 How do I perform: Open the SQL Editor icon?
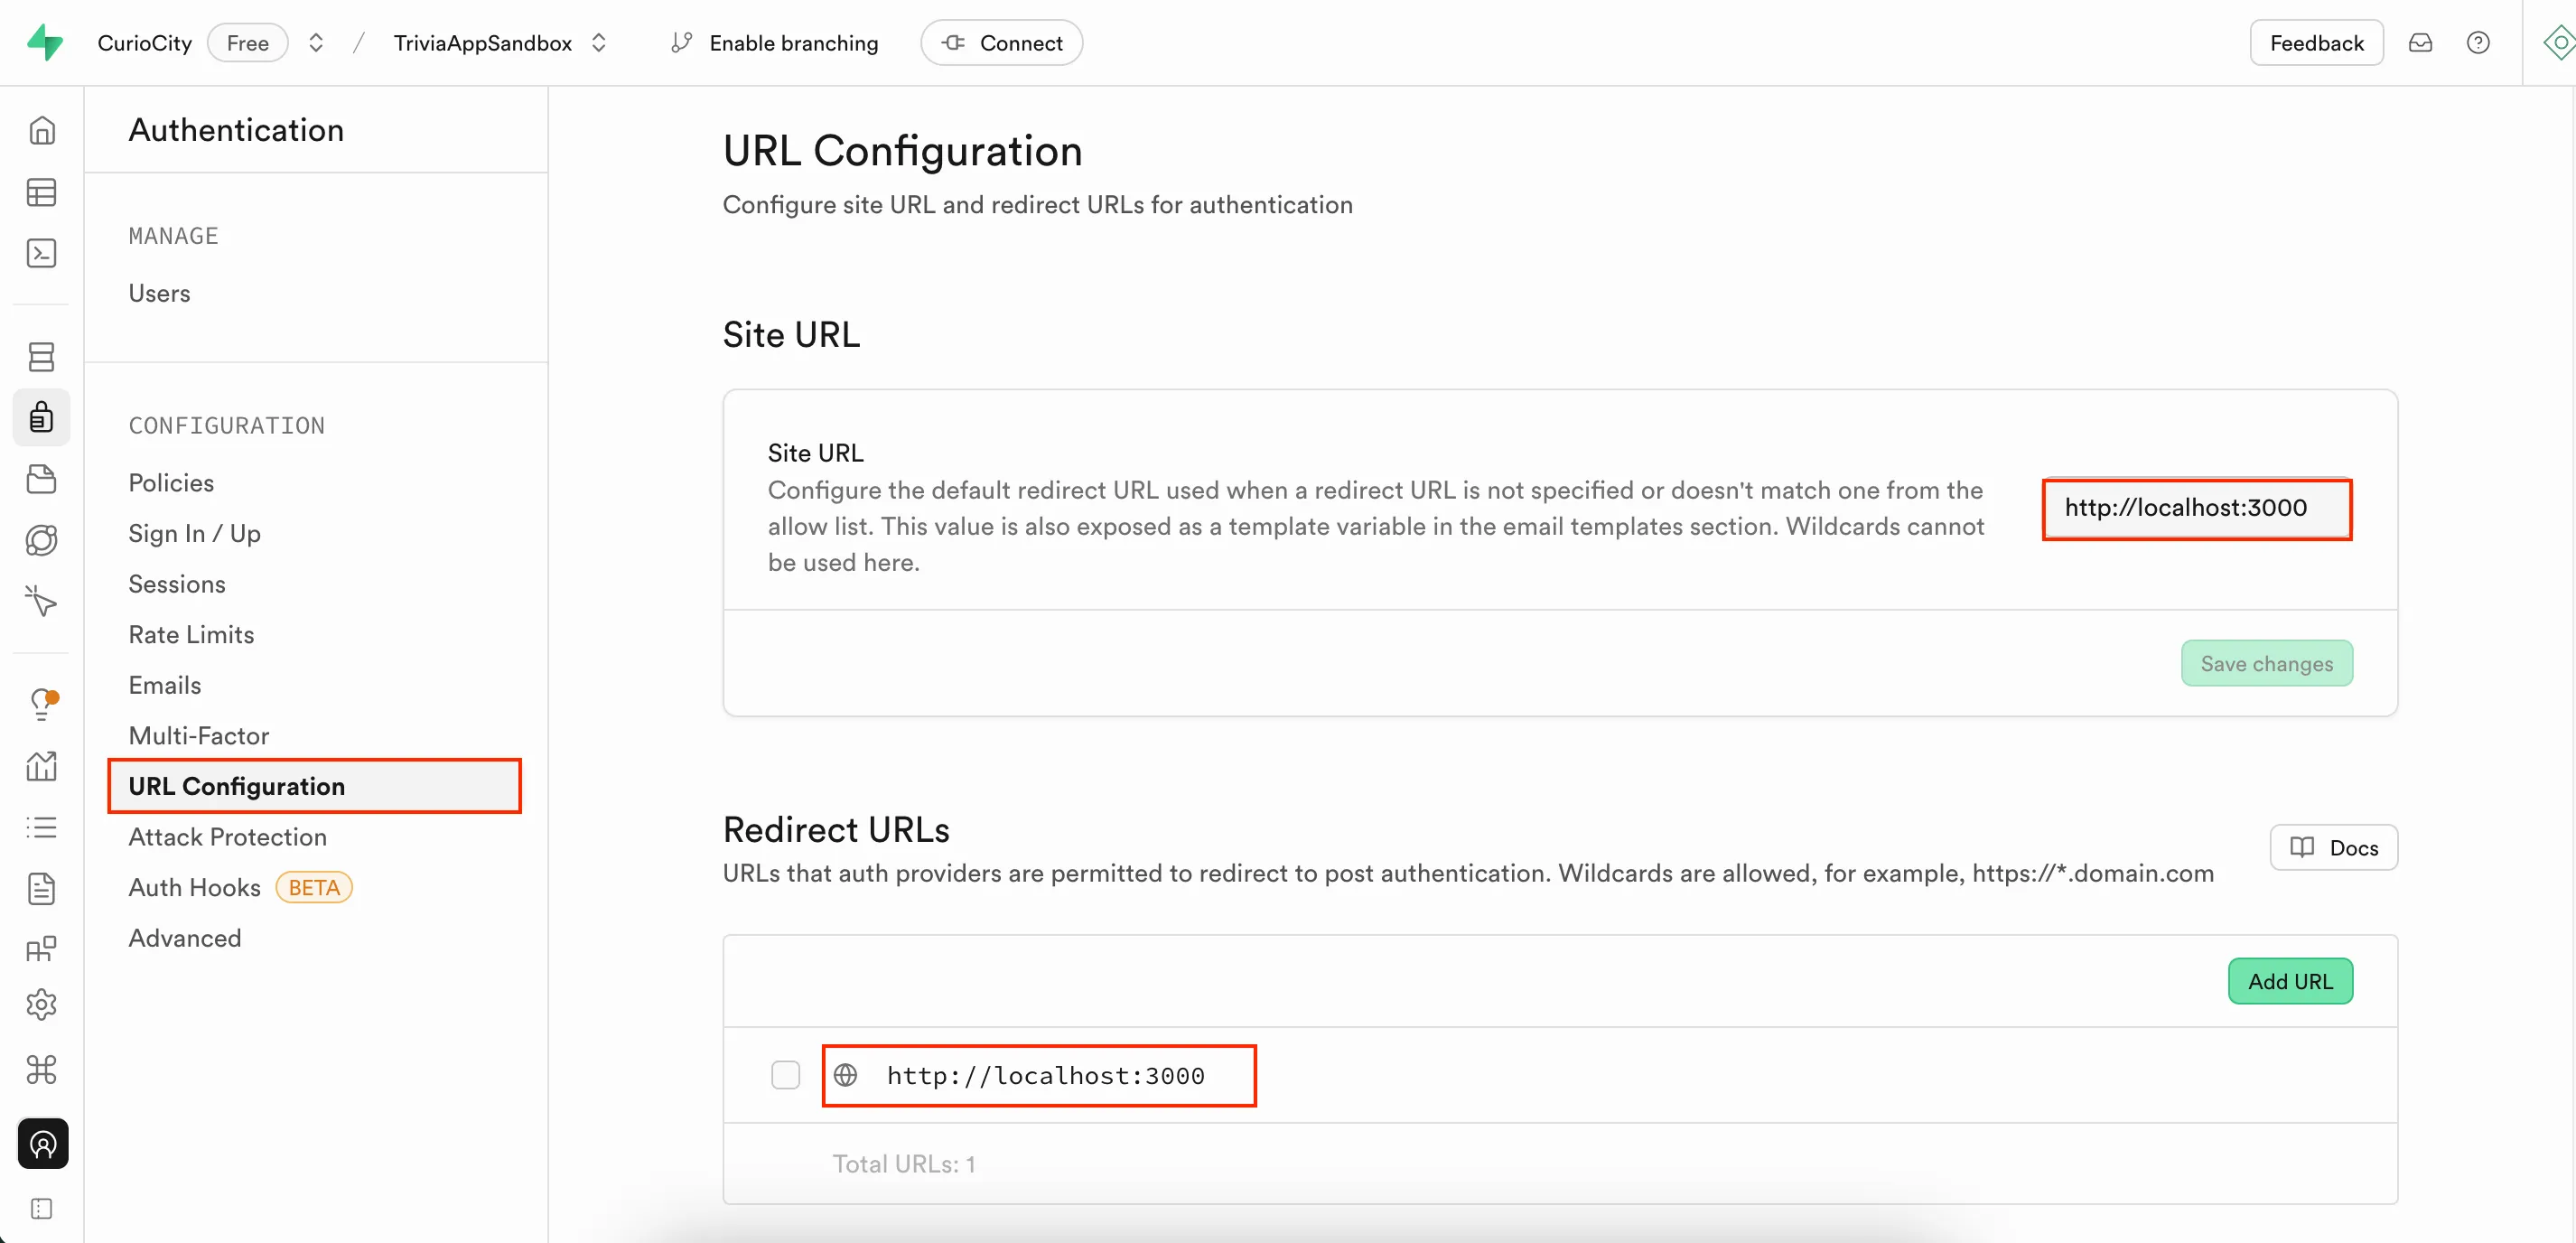pos(42,253)
